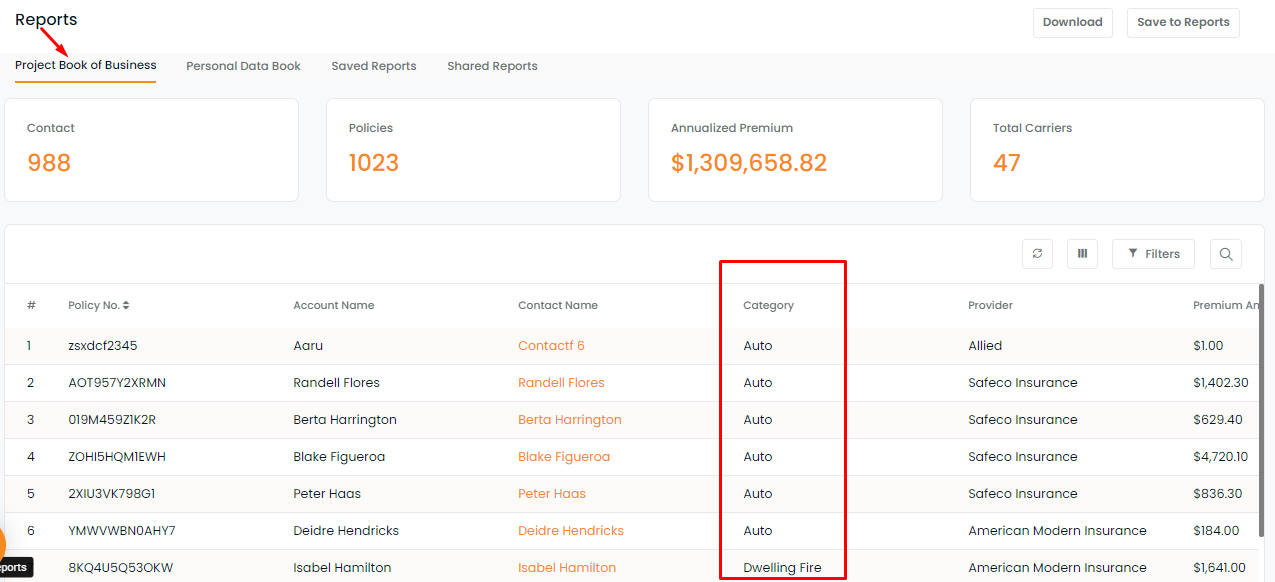
Task: Click the Annualized Premium summary card
Action: [795, 150]
